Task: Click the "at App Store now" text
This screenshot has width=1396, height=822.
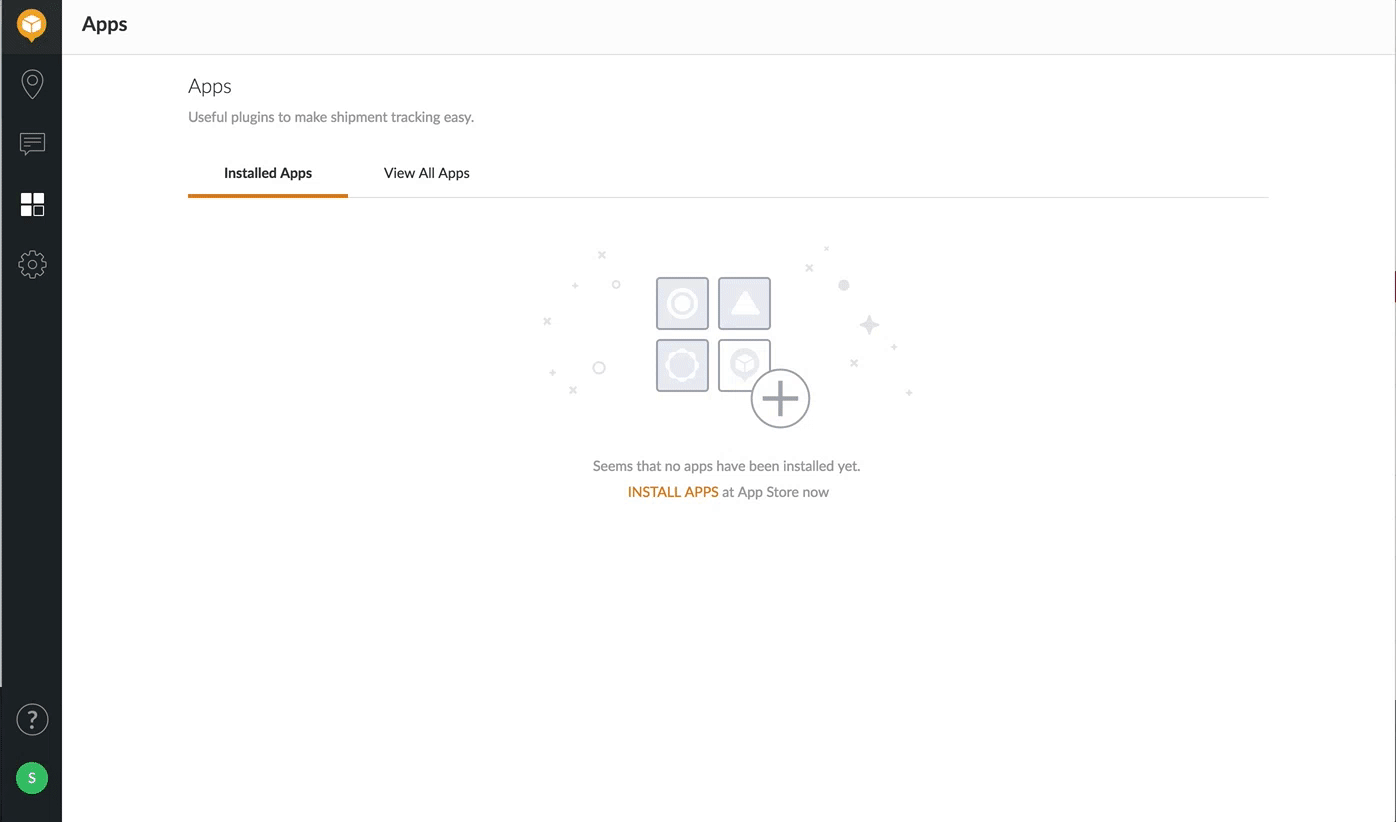Action: tap(776, 492)
